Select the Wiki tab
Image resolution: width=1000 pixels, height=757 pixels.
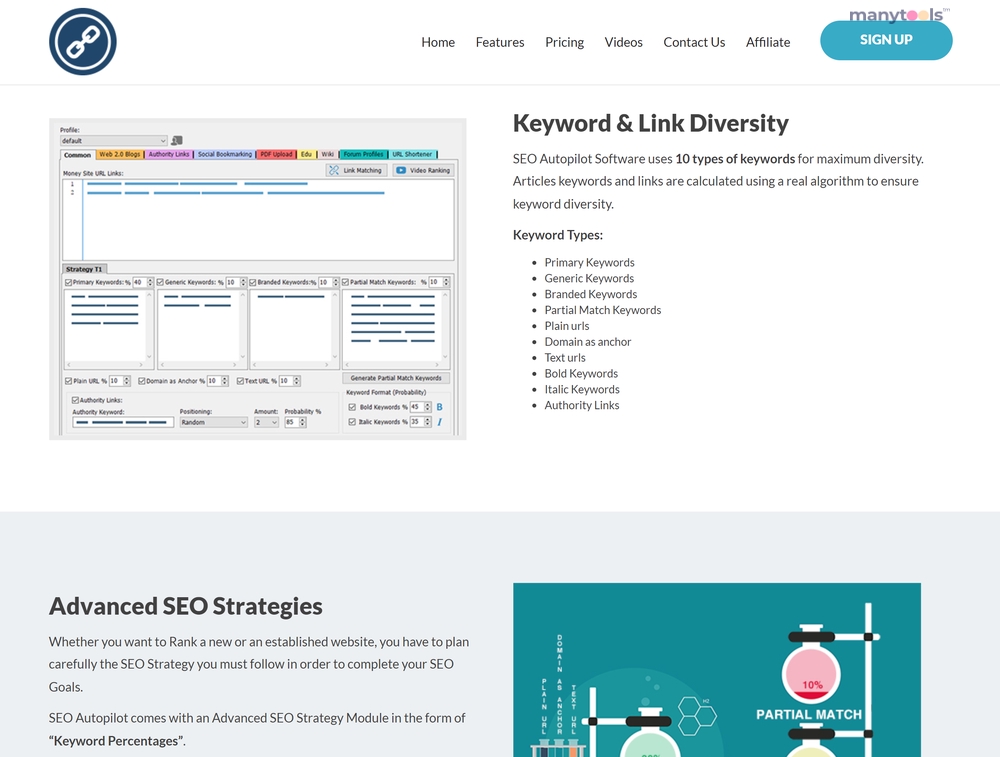pyautogui.click(x=328, y=154)
